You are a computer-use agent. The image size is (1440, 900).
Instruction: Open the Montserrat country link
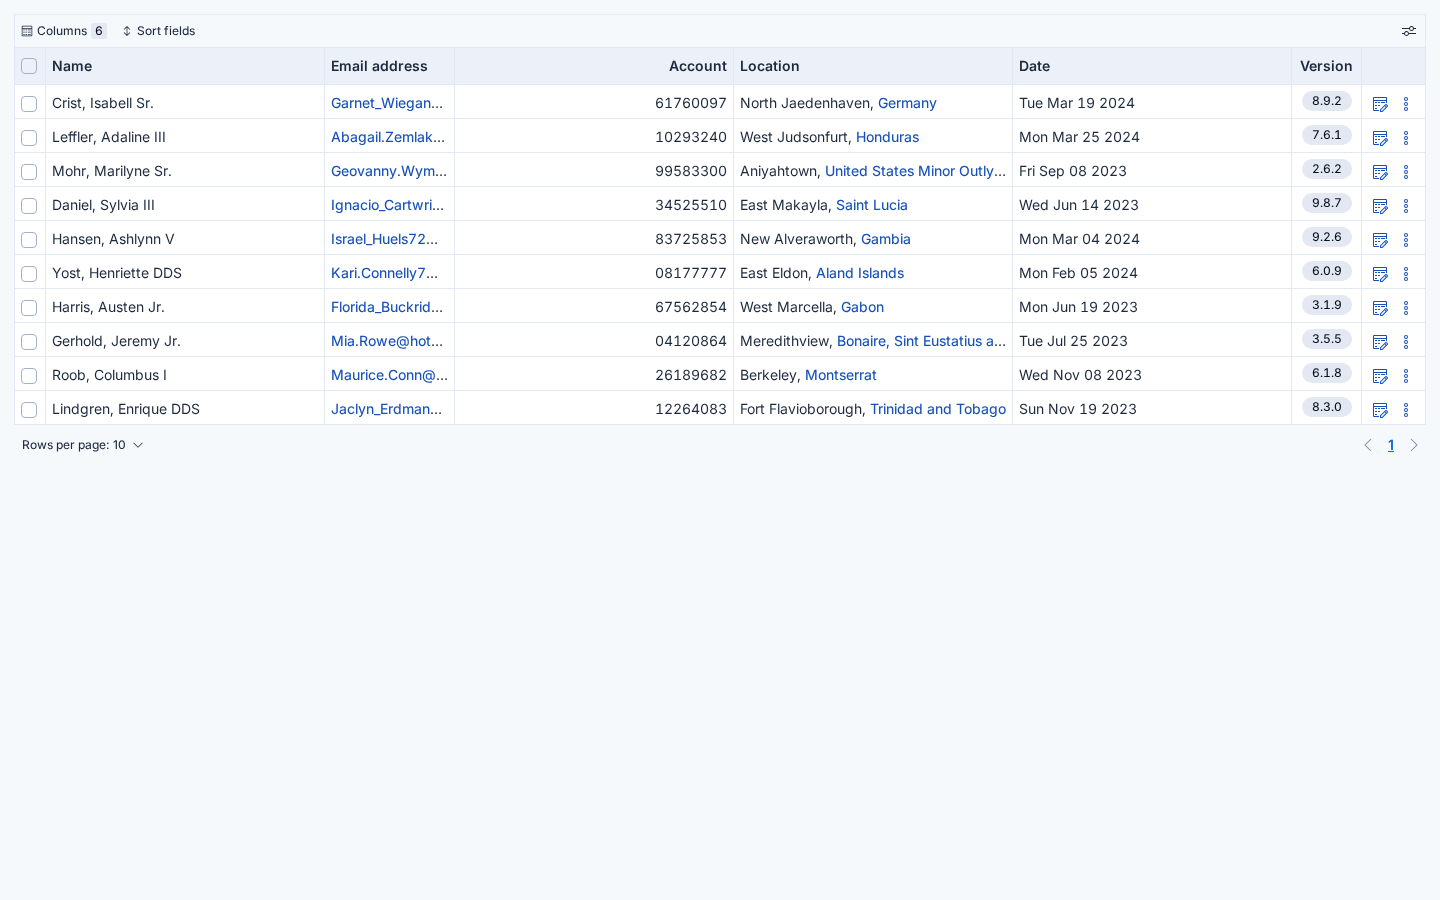(841, 375)
